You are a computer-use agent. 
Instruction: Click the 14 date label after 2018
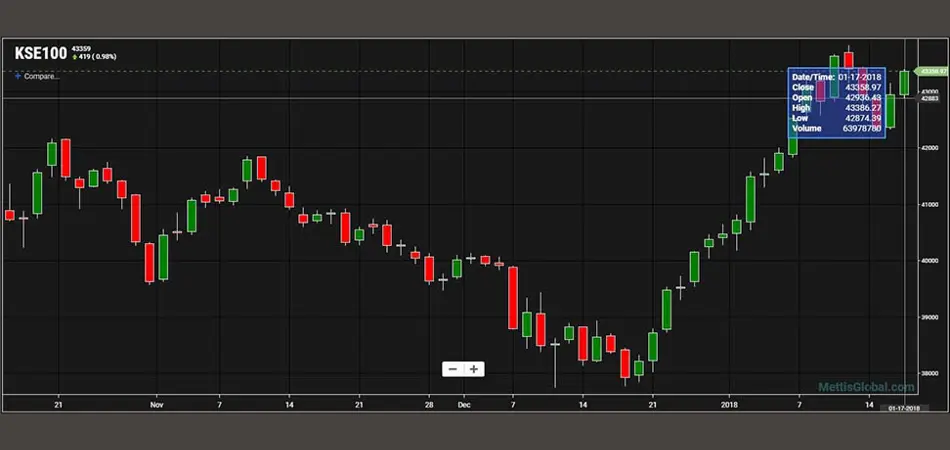pyautogui.click(x=869, y=404)
